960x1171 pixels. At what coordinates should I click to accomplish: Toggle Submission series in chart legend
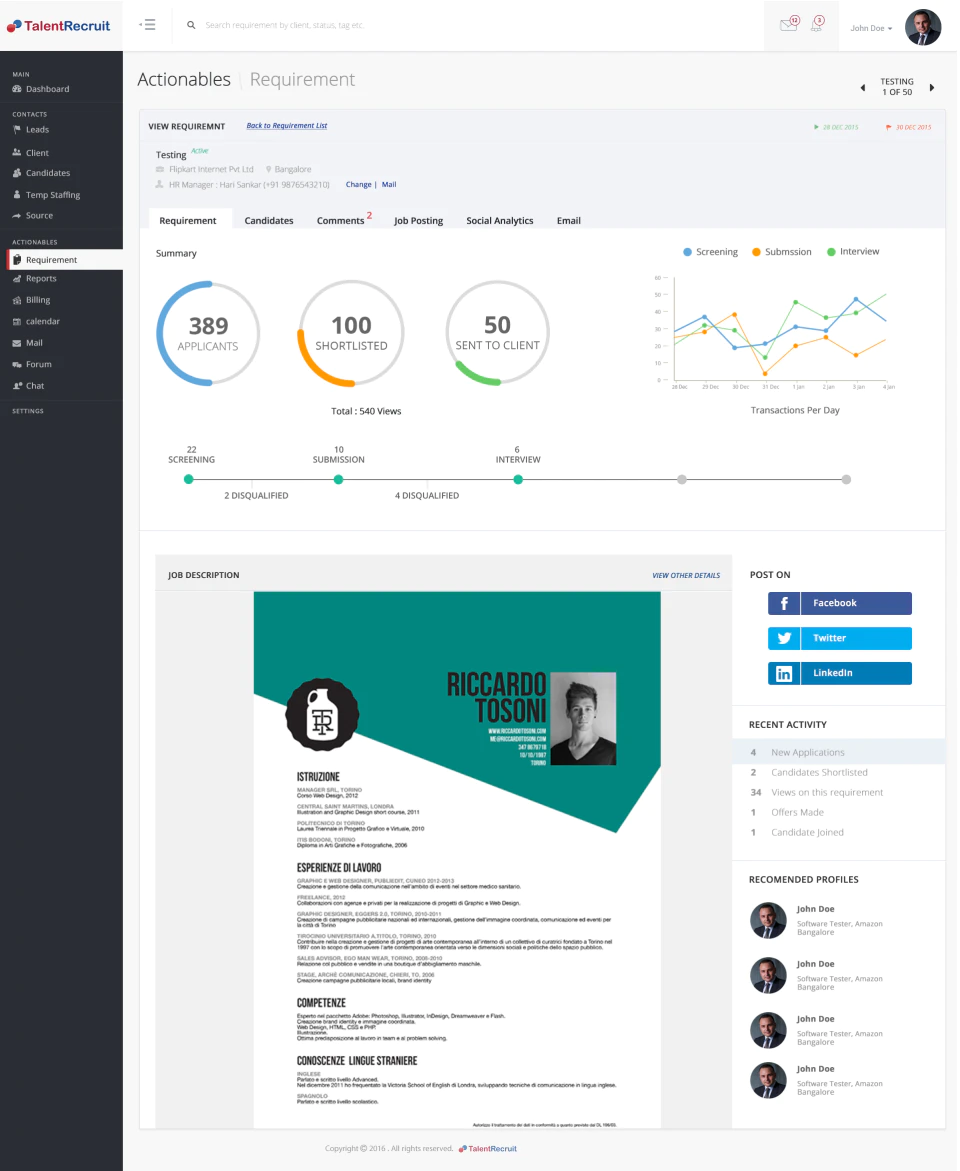point(782,252)
